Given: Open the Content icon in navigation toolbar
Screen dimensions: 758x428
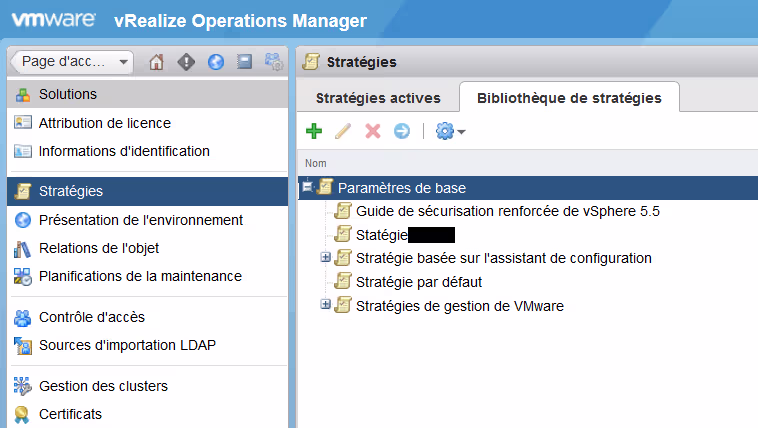Looking at the screenshot, I should (x=244, y=62).
